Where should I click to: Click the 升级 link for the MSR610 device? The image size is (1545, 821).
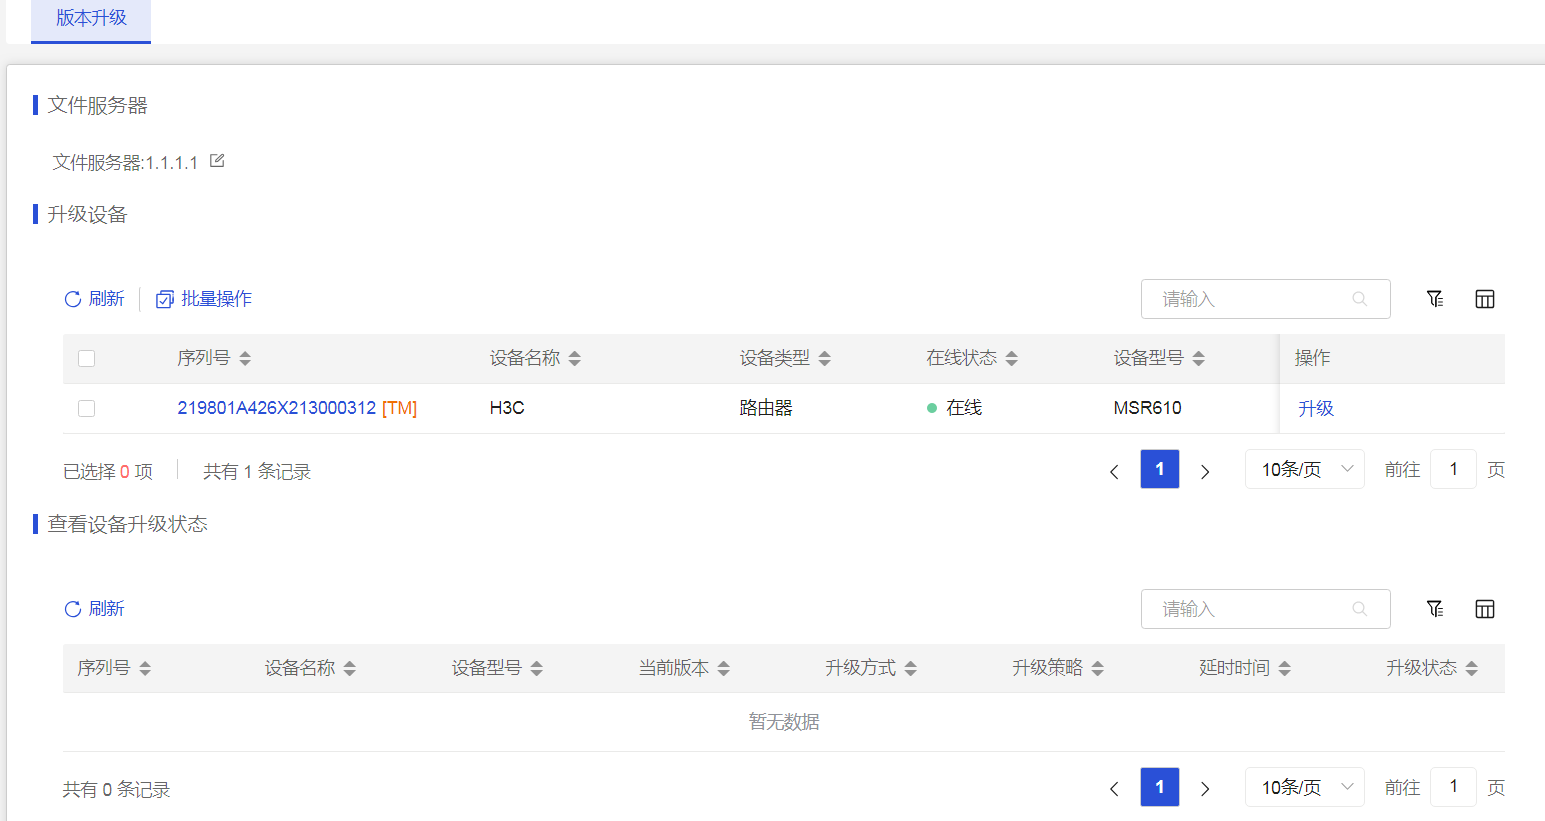point(1316,408)
